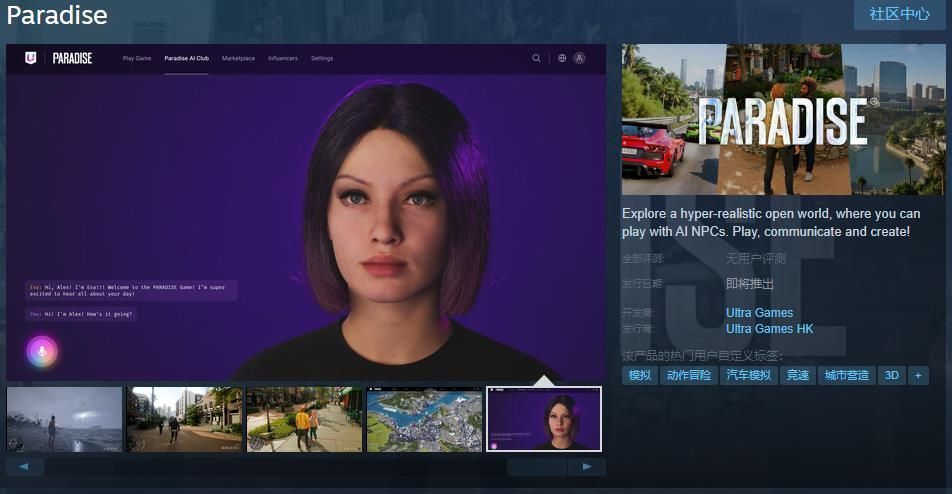Select the rainy street screenshot thumbnail
Viewport: 952px width, 494px height.
click(x=64, y=419)
